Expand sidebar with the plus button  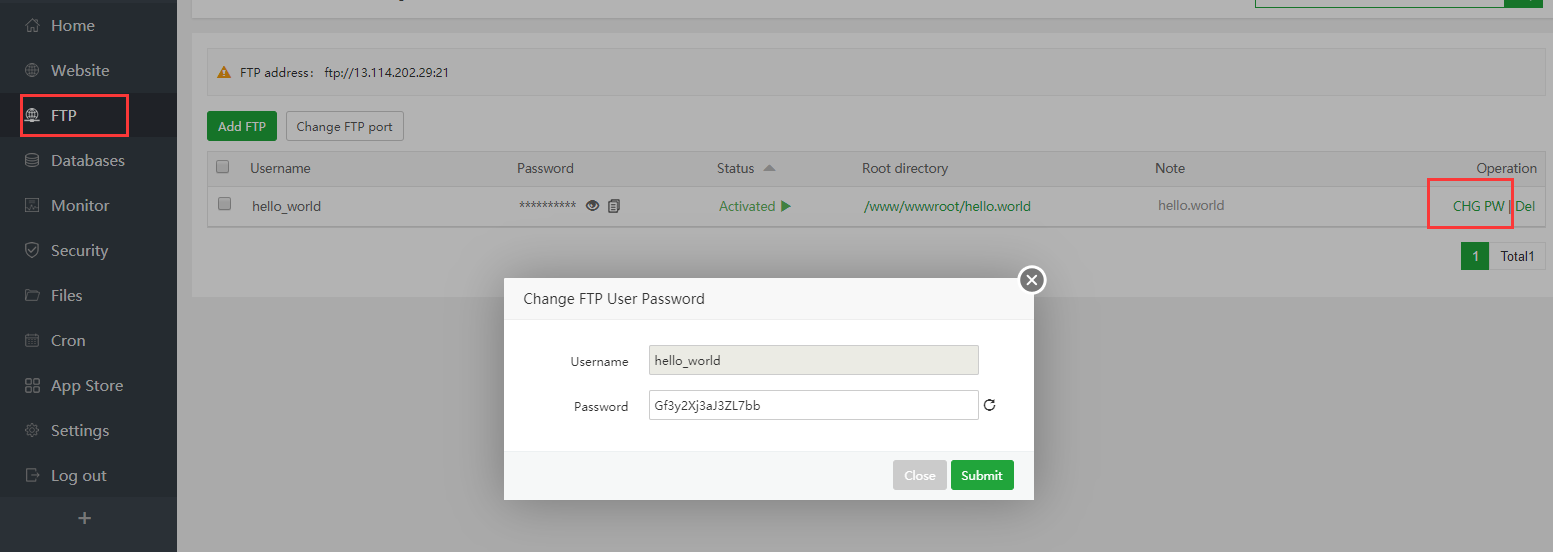tap(85, 518)
